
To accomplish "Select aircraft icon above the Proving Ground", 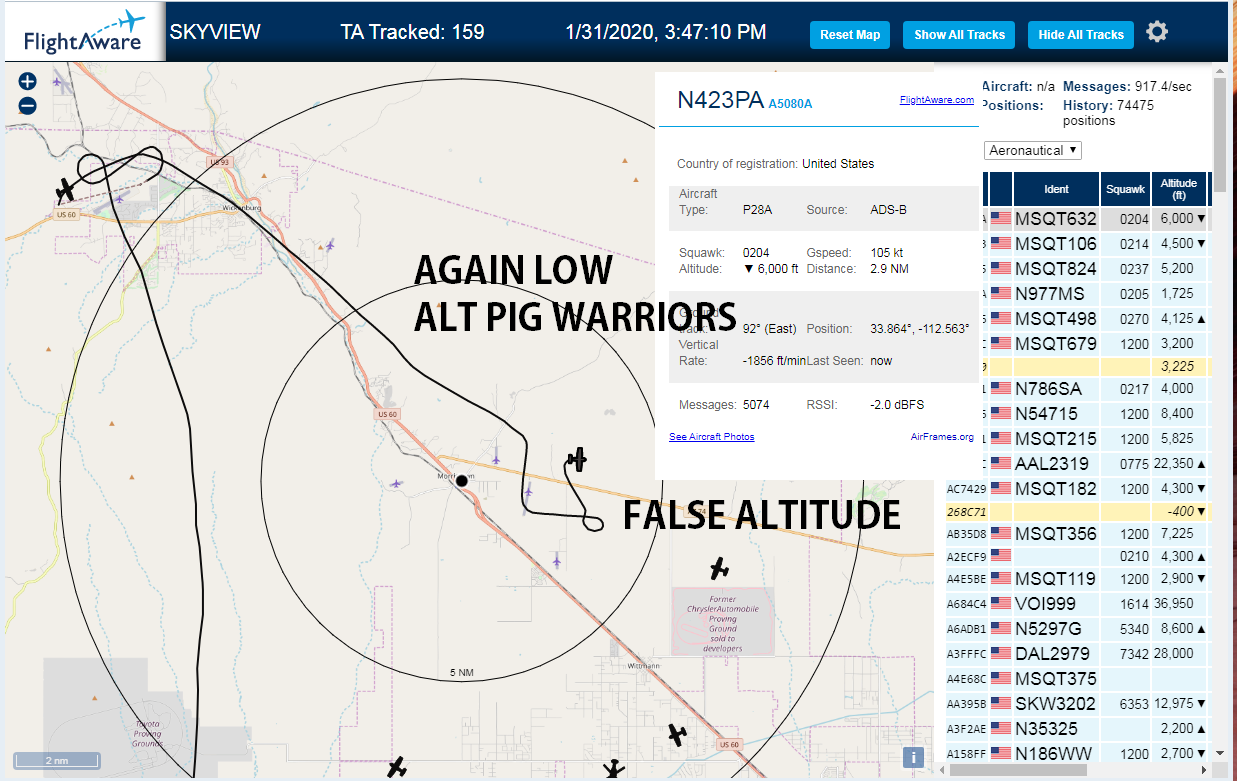I will click(x=719, y=568).
